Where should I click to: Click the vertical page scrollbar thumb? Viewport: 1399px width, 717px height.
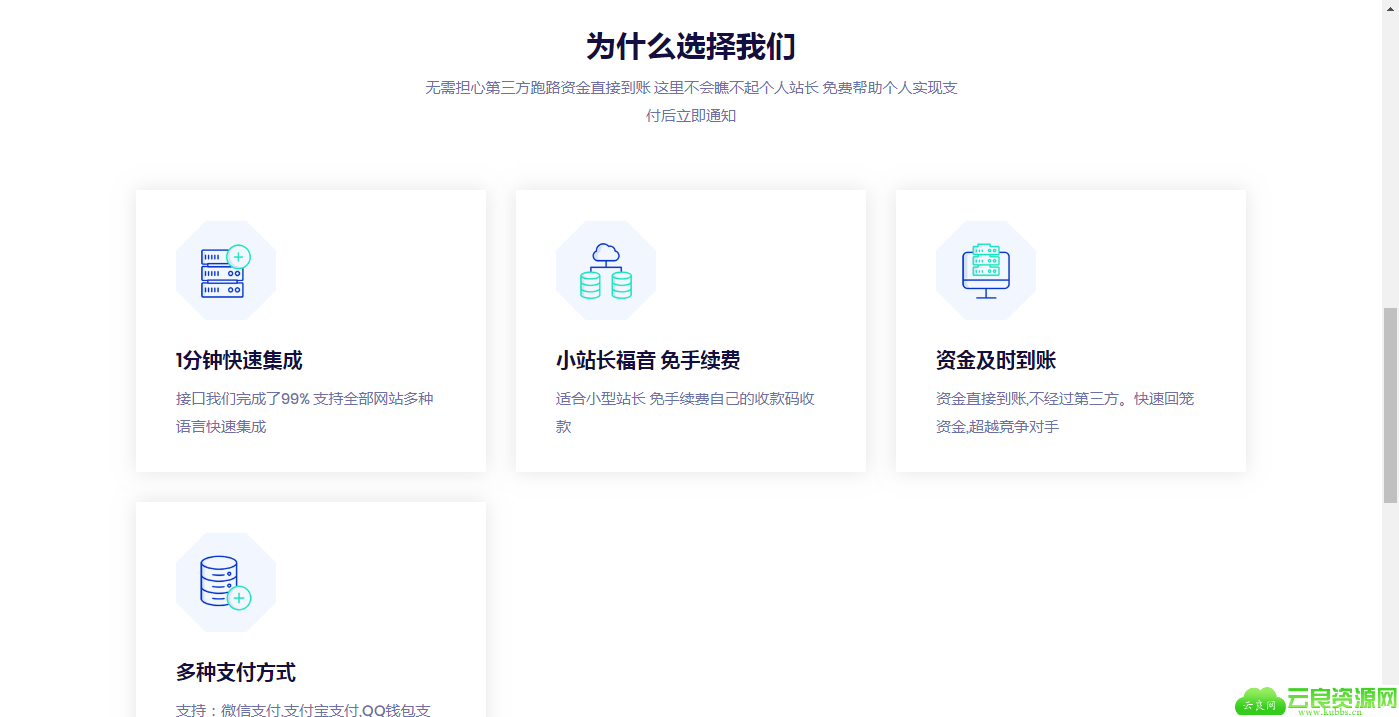[1390, 405]
